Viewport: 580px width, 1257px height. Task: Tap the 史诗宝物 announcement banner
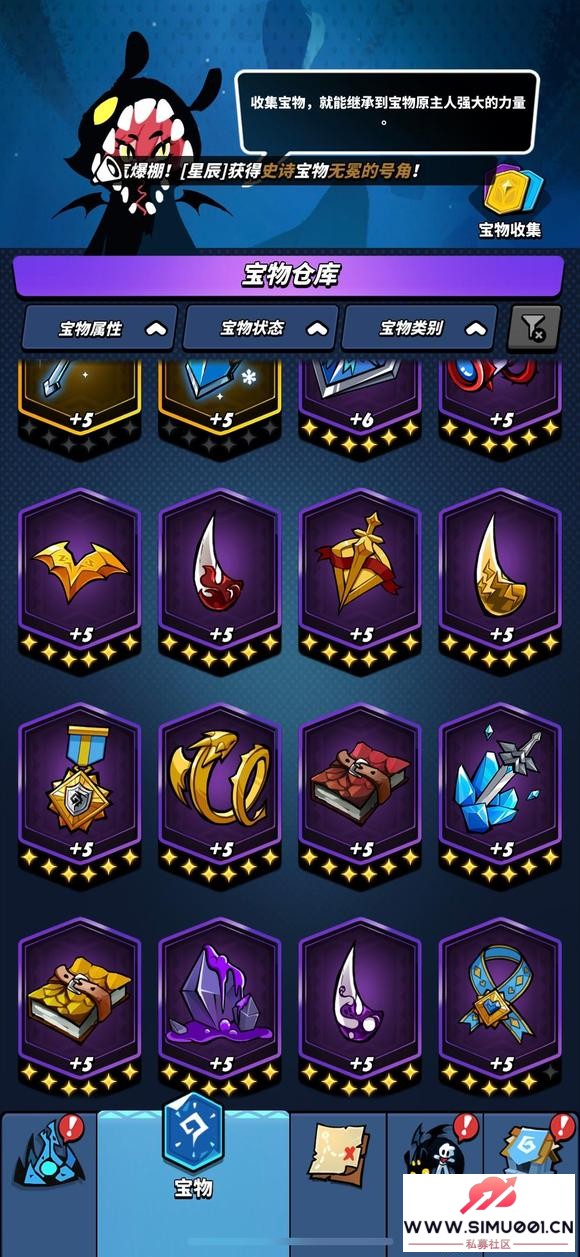[270, 171]
